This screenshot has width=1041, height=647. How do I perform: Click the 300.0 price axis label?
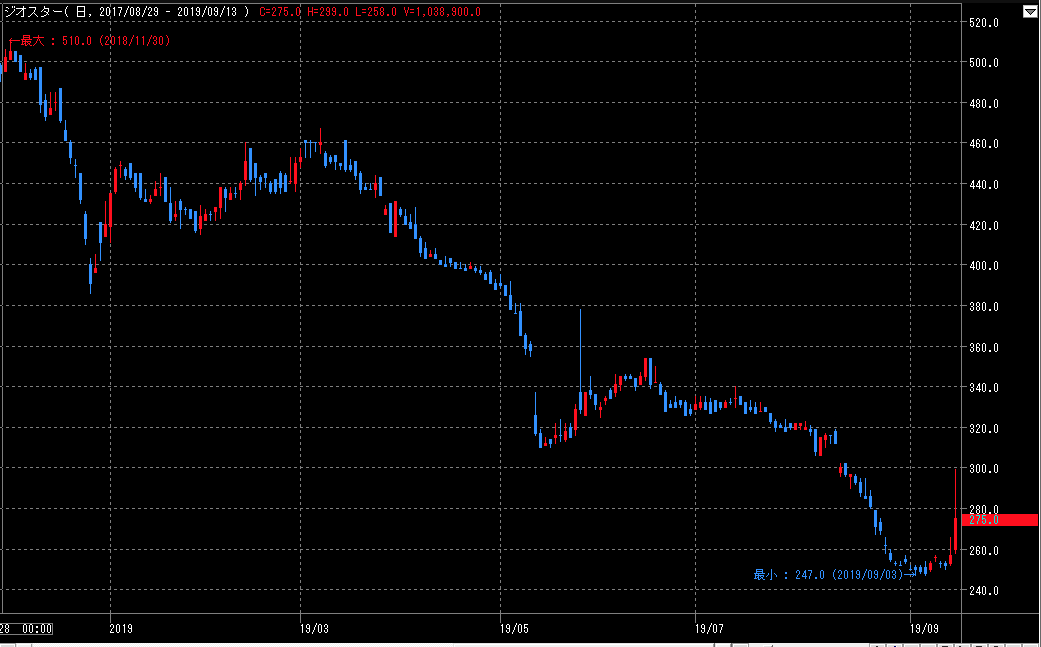click(x=984, y=469)
